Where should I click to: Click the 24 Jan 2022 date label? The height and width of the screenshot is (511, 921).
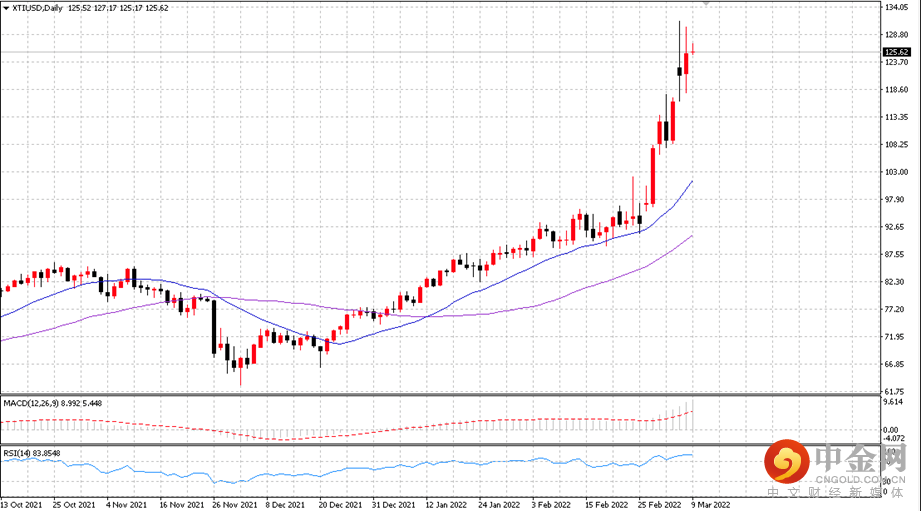(499, 505)
